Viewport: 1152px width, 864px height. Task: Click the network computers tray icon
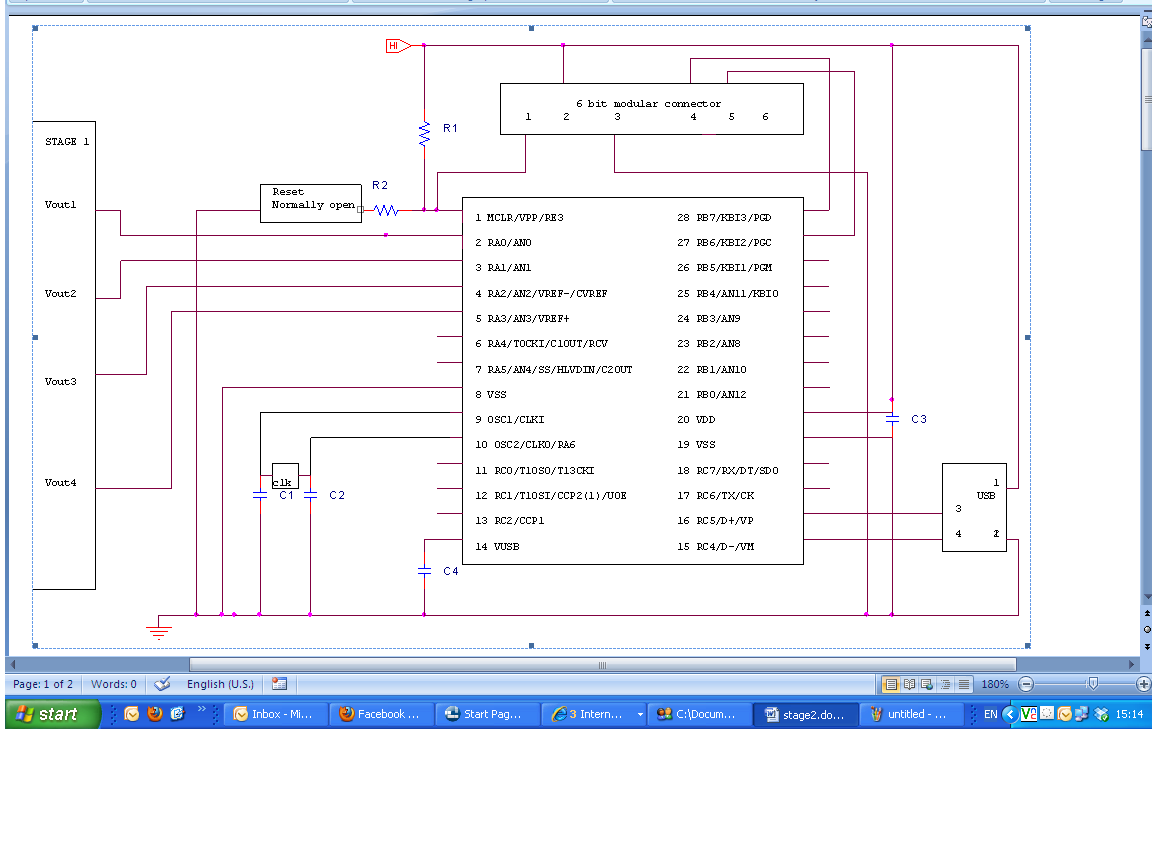click(x=1082, y=714)
